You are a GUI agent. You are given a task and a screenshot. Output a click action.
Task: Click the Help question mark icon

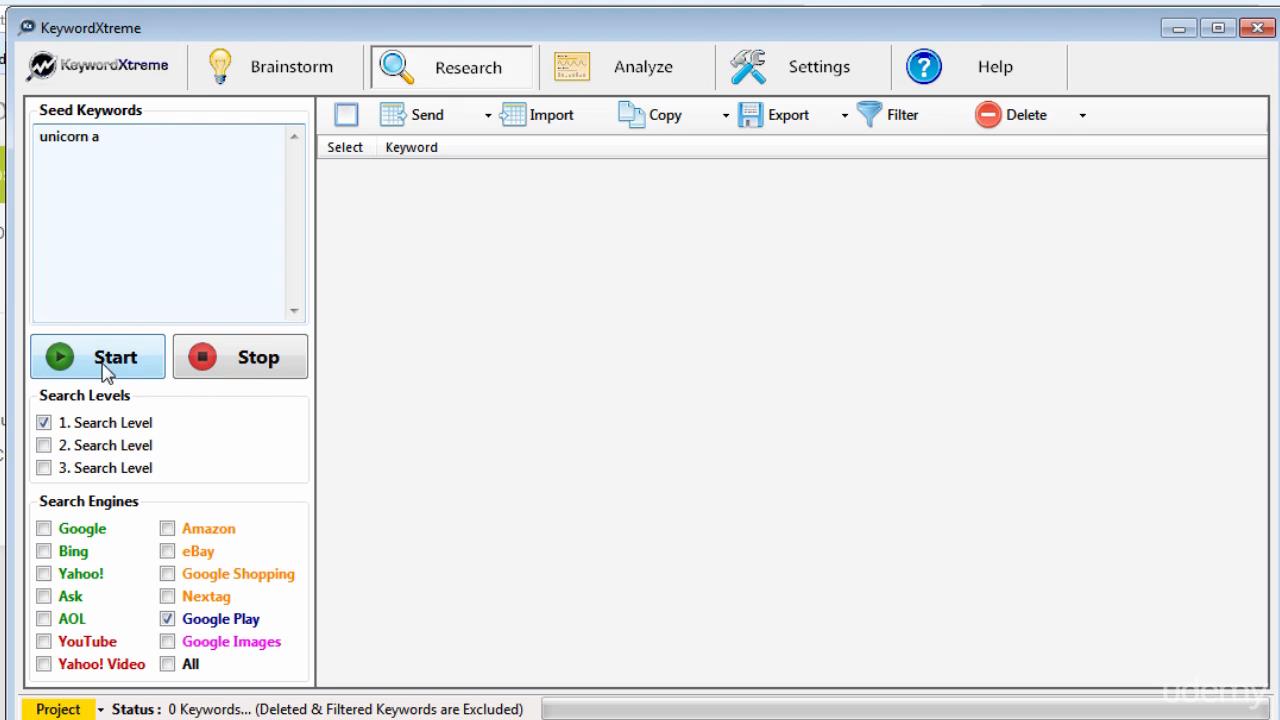pyautogui.click(x=924, y=67)
